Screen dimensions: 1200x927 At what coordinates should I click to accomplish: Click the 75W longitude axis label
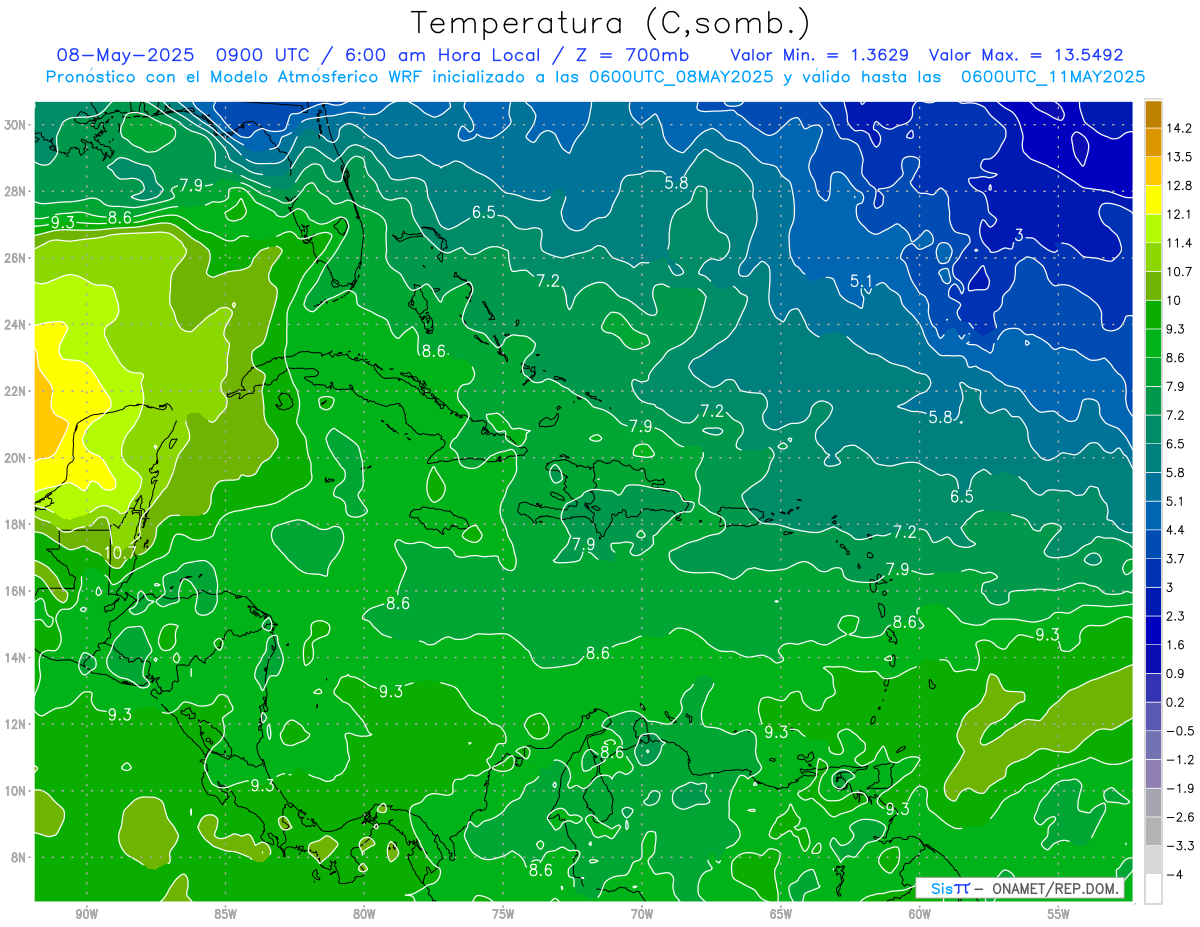[503, 914]
